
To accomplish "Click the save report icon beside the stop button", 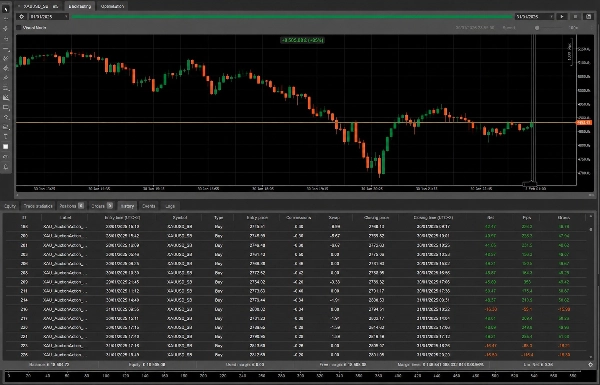I will tap(589, 16).
